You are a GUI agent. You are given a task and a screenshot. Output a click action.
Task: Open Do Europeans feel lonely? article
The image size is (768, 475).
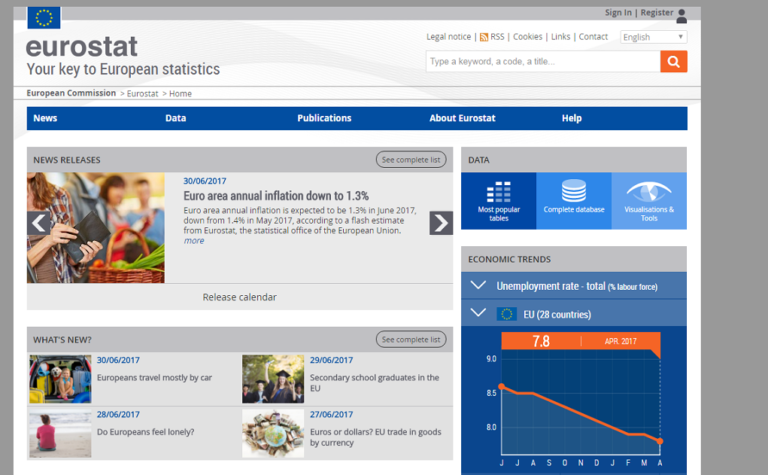point(145,432)
